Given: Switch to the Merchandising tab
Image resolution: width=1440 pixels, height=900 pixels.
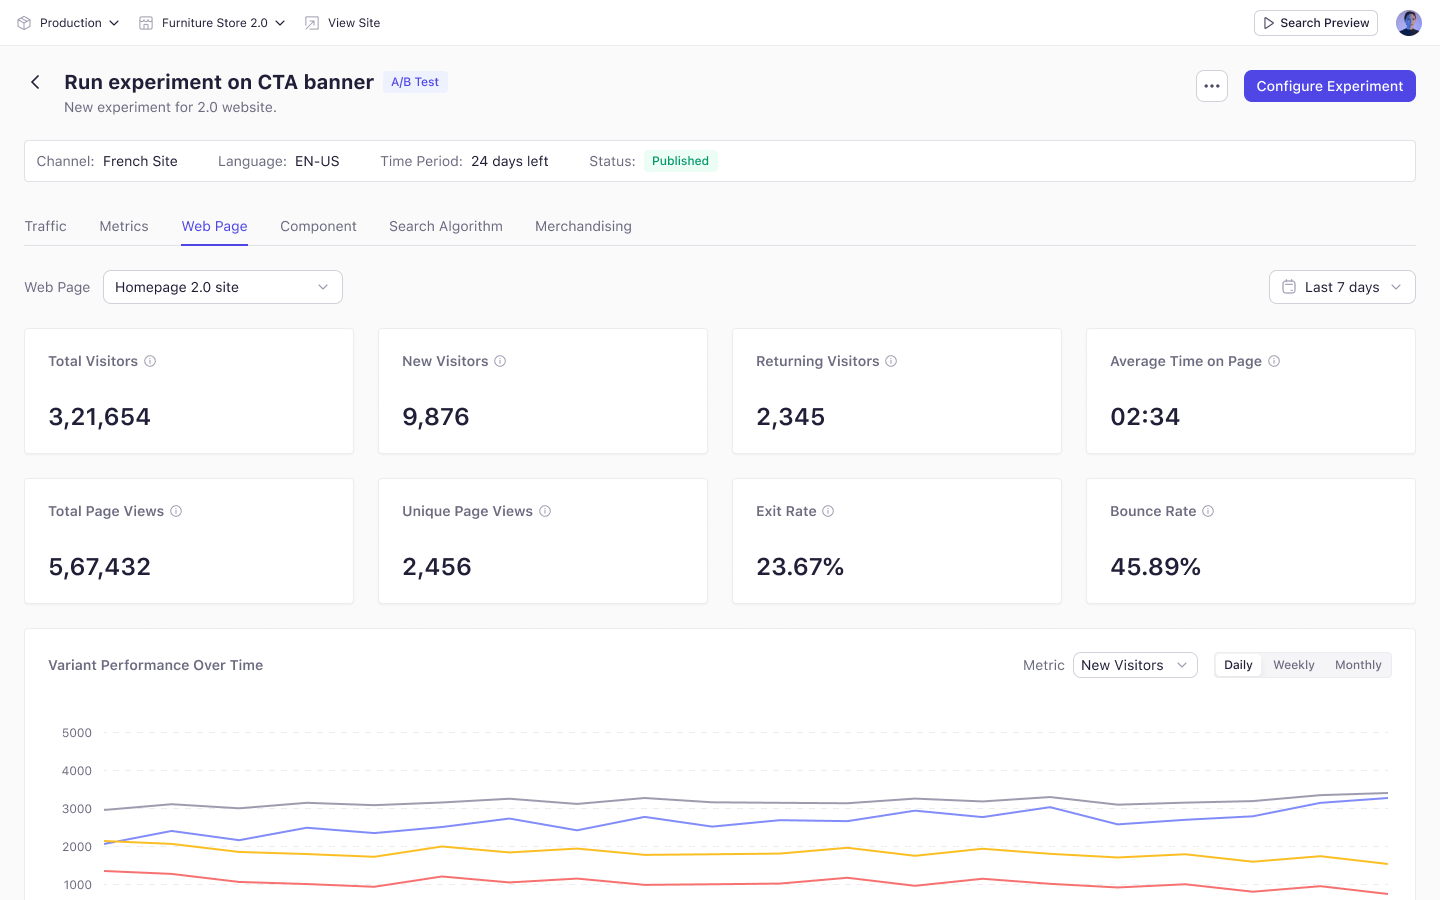Looking at the screenshot, I should click(583, 226).
